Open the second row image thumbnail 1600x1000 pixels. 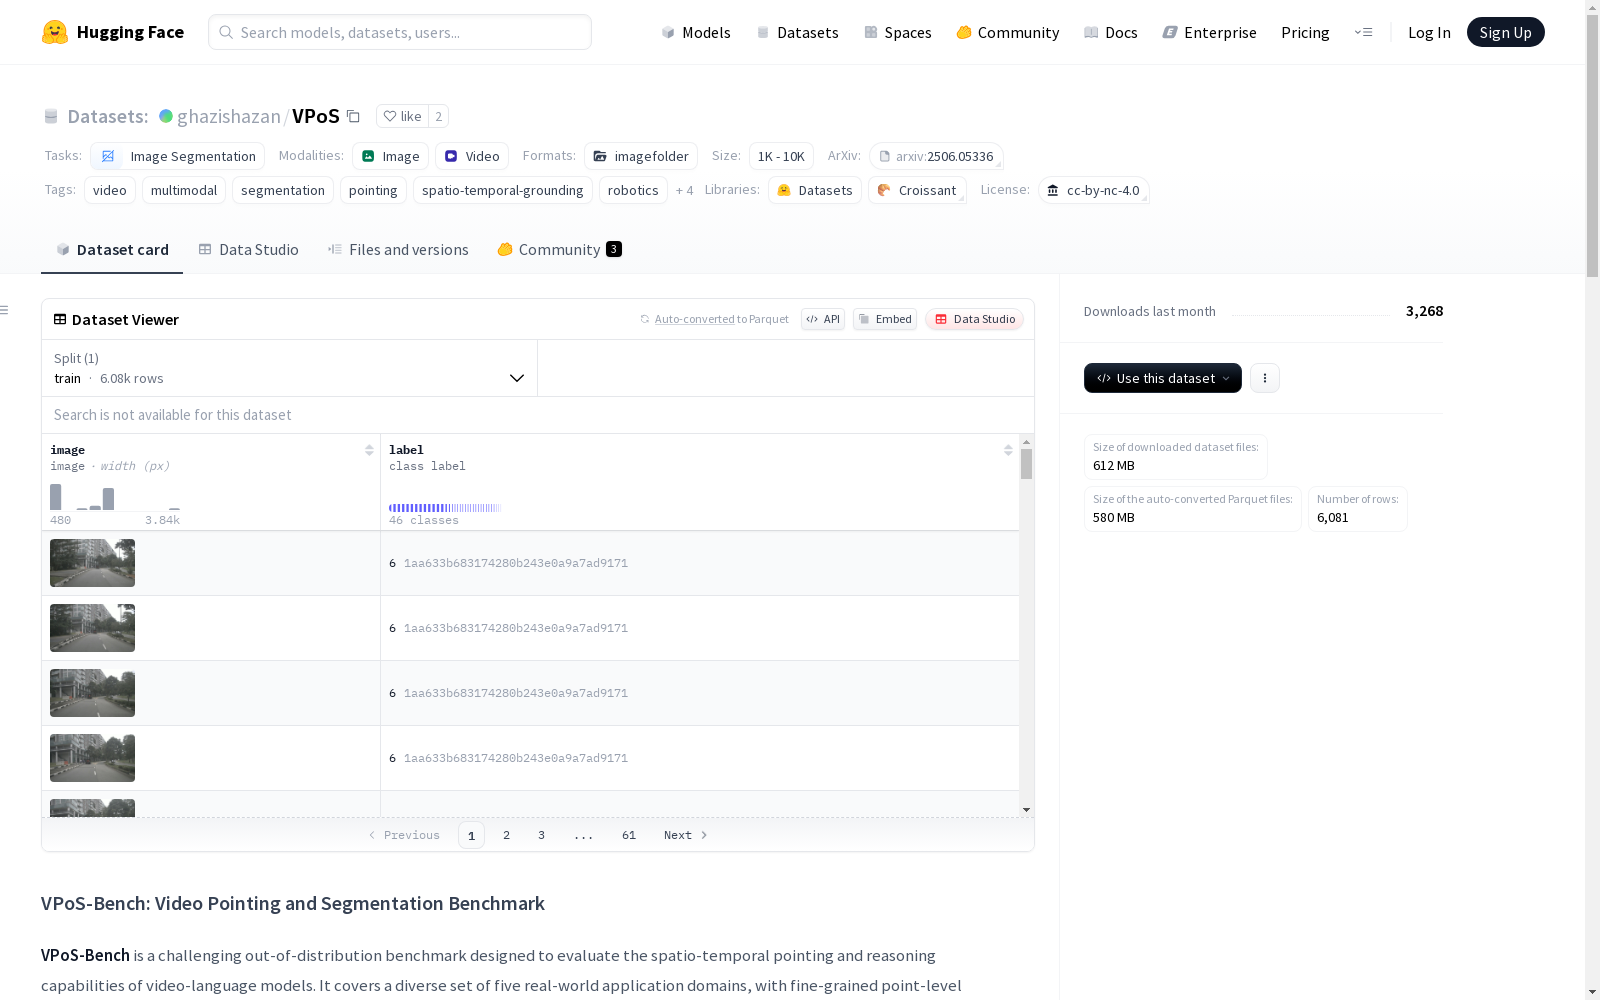click(x=92, y=628)
